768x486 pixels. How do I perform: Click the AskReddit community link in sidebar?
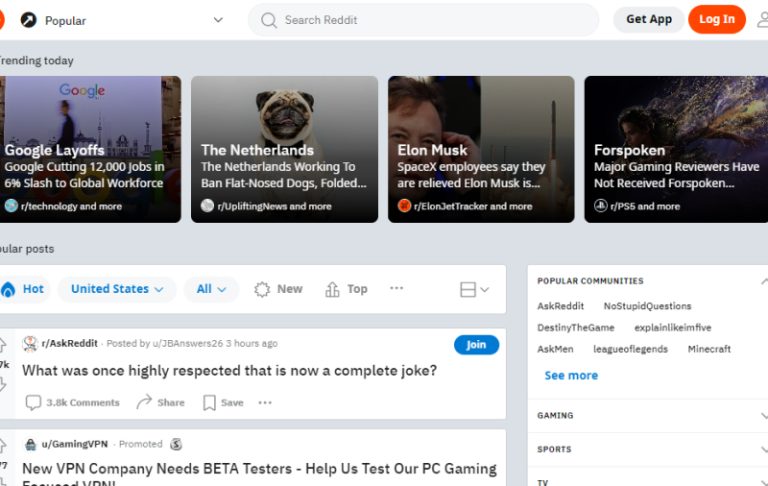point(560,306)
